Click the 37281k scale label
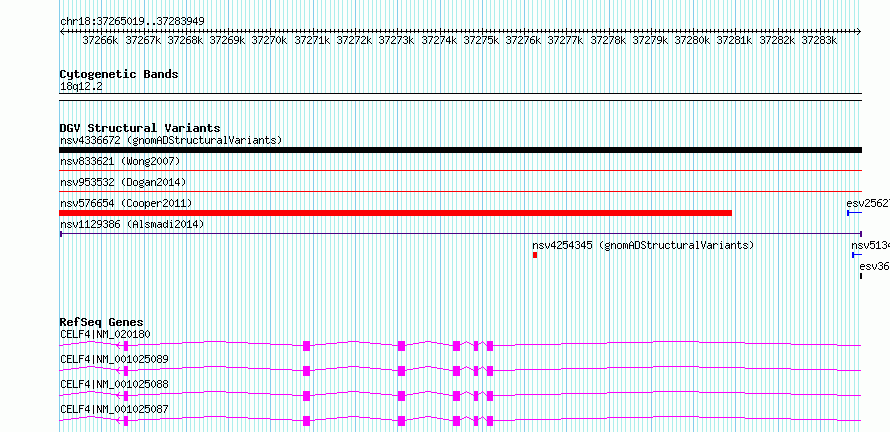 point(735,40)
